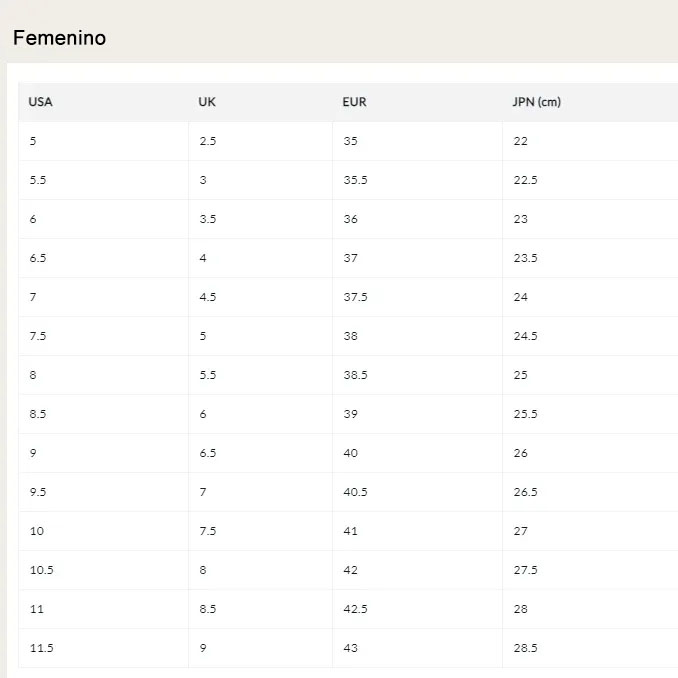Click UK size 4.5 cell
Screen dimensions: 678x678
260,297
